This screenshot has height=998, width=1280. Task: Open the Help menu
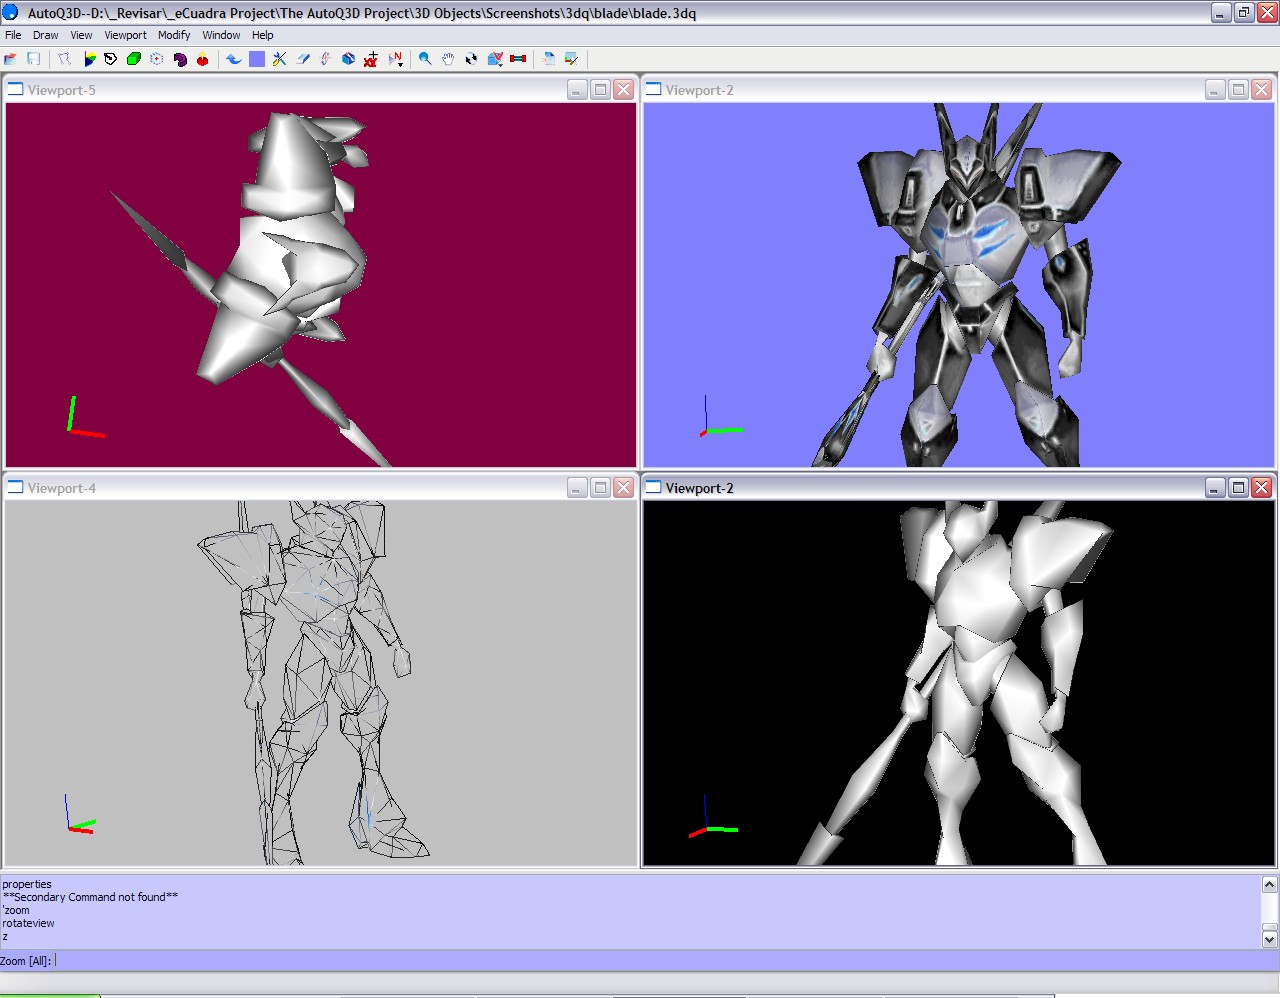263,35
